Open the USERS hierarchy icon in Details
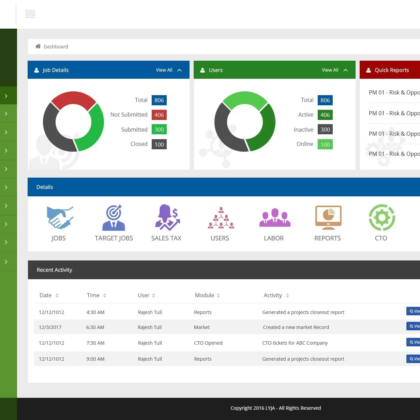The width and height of the screenshot is (420, 420). click(221, 218)
